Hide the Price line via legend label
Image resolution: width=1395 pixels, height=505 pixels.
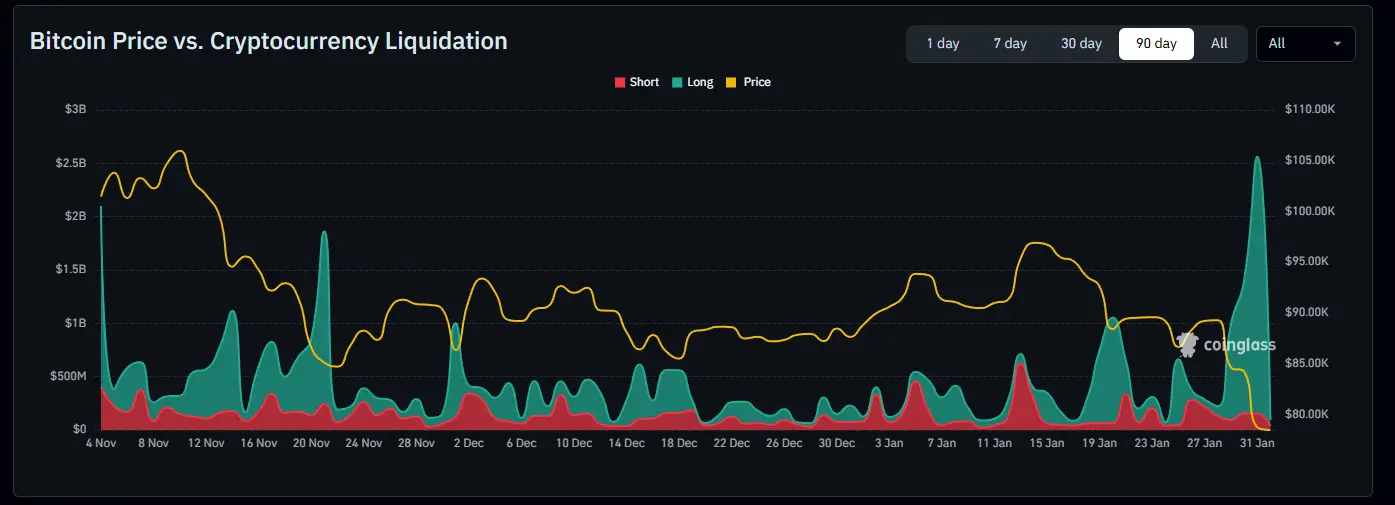[757, 82]
